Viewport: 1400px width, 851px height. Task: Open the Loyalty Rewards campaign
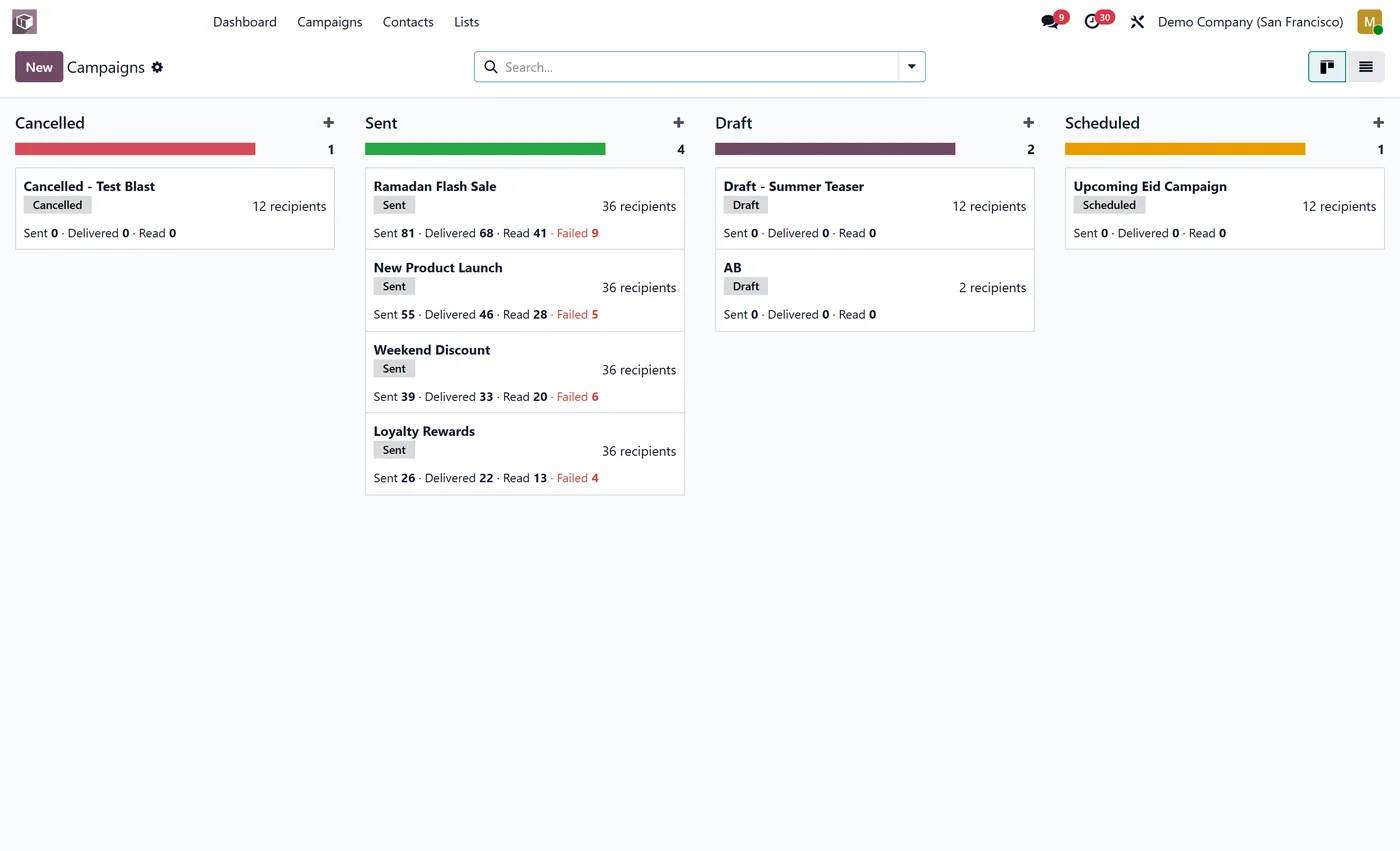[525, 454]
